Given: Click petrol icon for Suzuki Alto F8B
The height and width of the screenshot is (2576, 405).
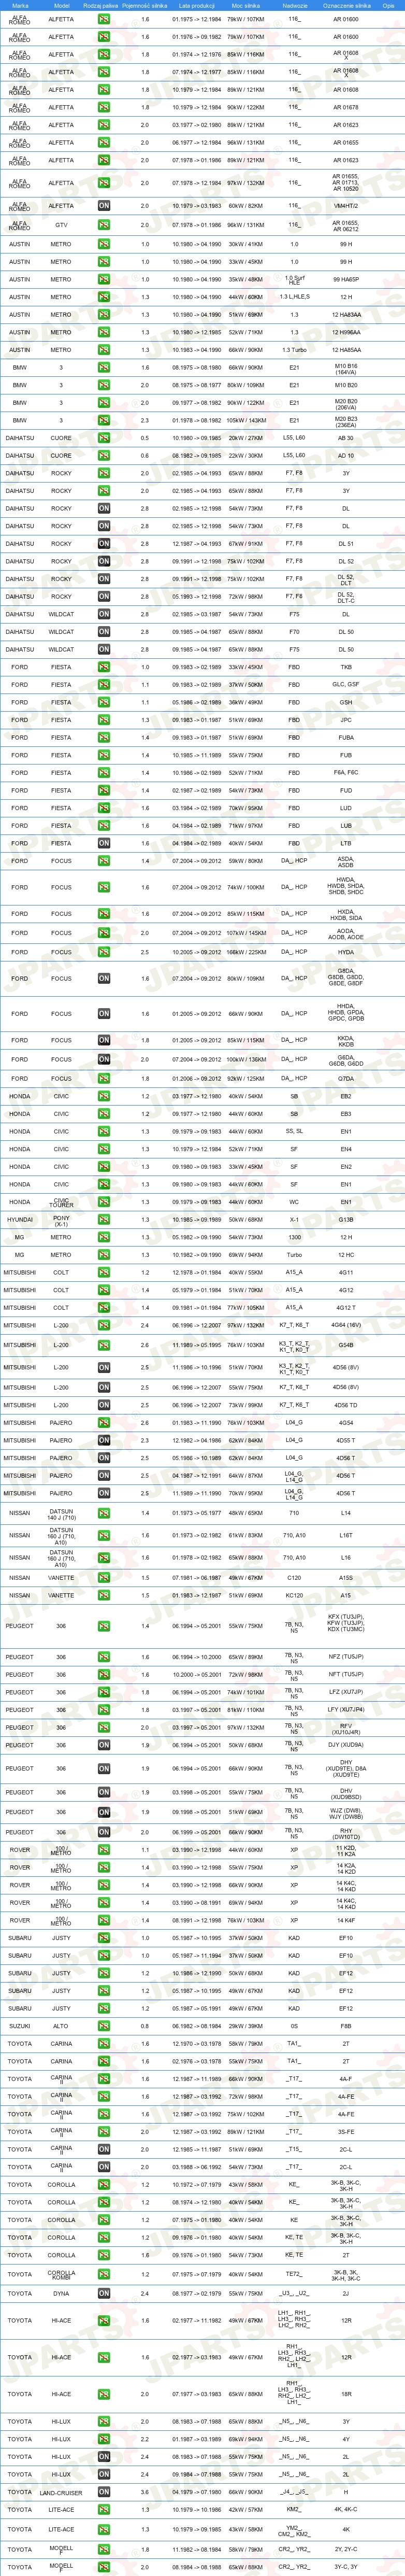Looking at the screenshot, I should [x=104, y=2026].
